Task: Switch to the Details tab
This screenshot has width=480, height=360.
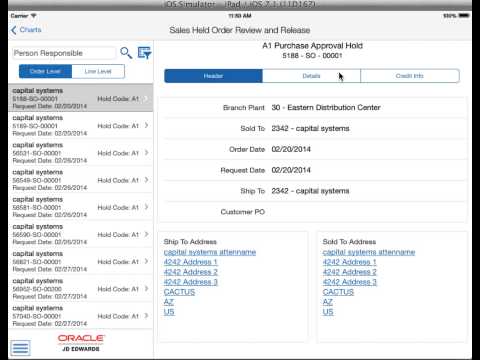Action: [x=311, y=76]
